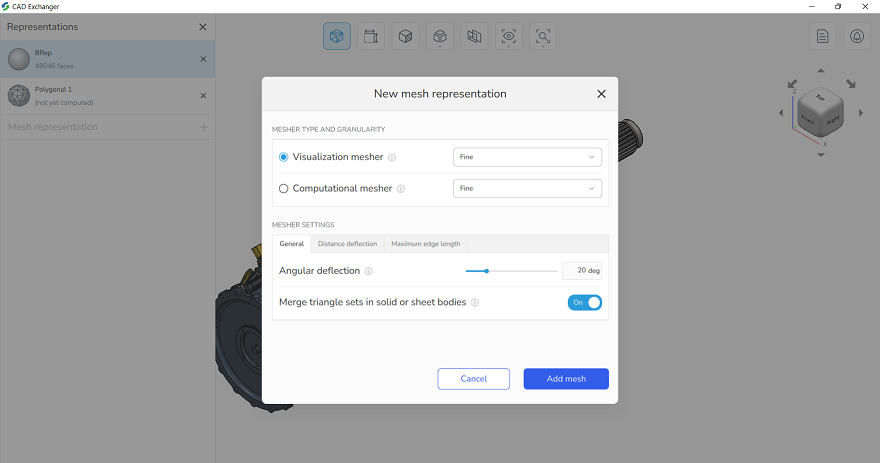
Task: Click info icon beside Merge triangle sets
Action: pyautogui.click(x=475, y=302)
